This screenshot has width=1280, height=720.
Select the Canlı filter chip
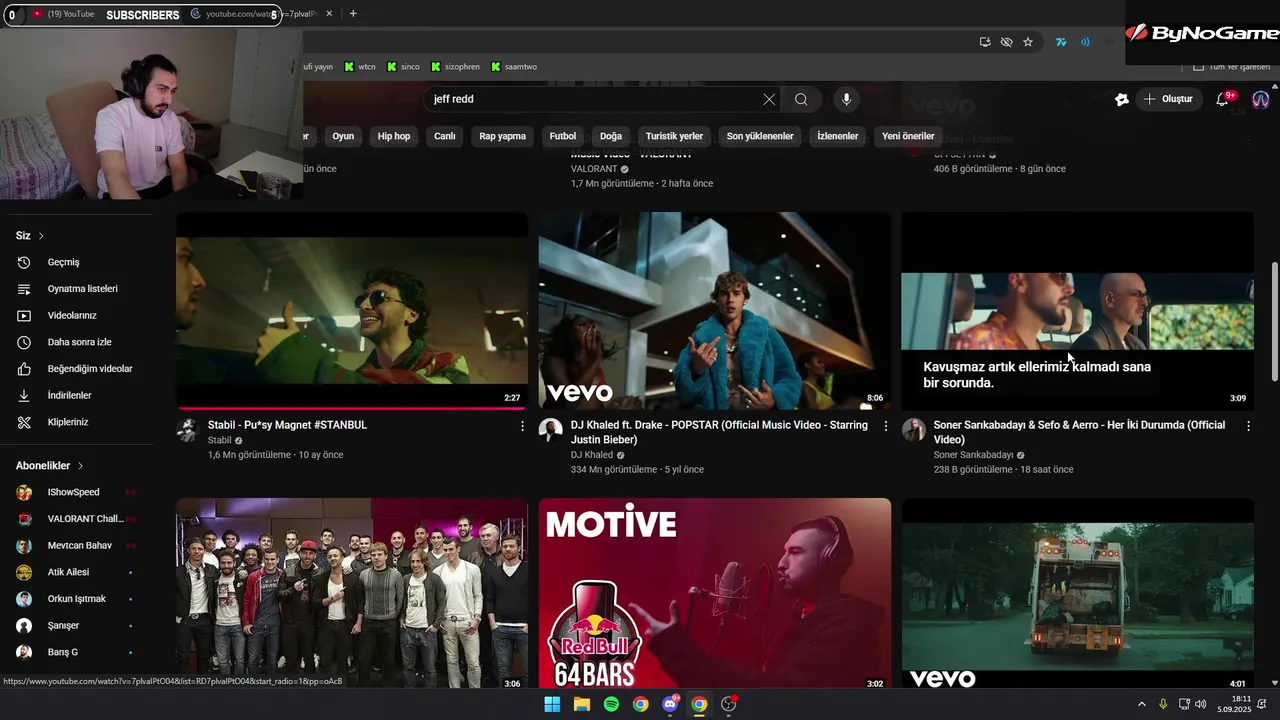click(x=445, y=136)
